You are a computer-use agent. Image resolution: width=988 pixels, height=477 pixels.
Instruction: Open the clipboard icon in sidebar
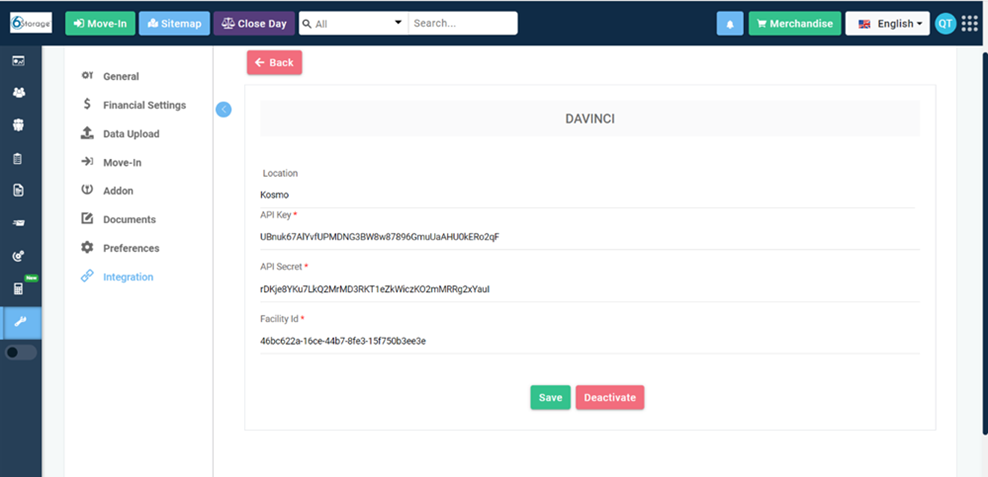pyautogui.click(x=19, y=158)
